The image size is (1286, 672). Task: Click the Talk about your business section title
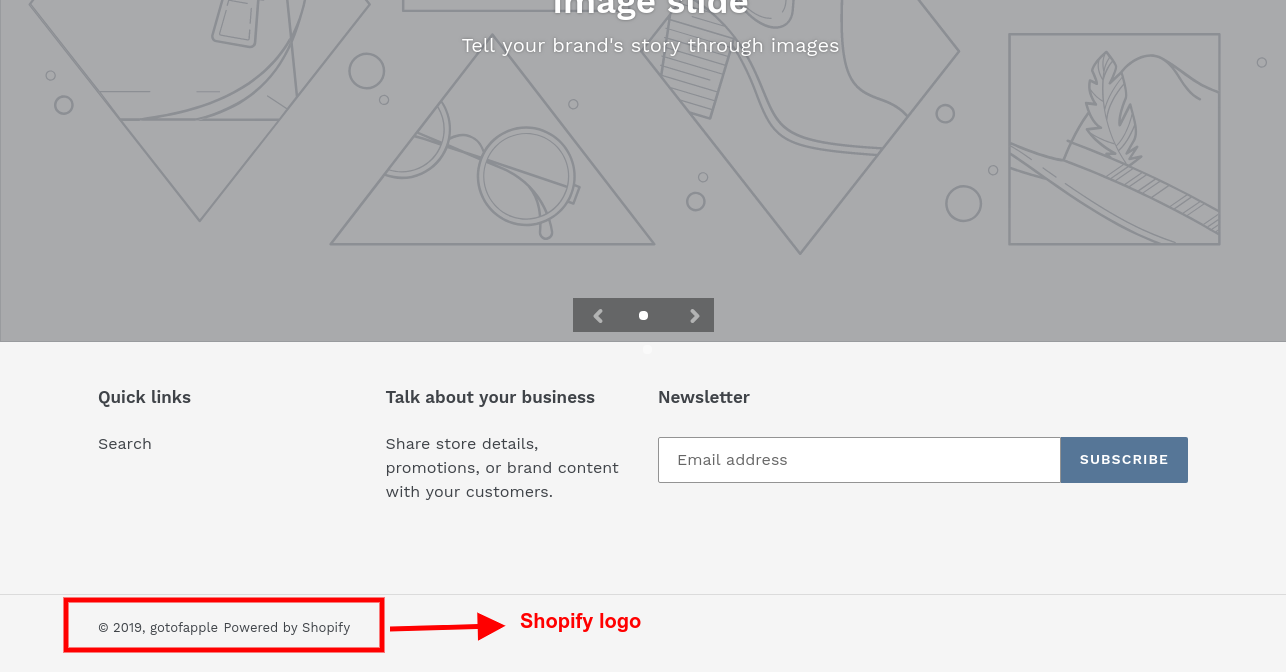490,397
